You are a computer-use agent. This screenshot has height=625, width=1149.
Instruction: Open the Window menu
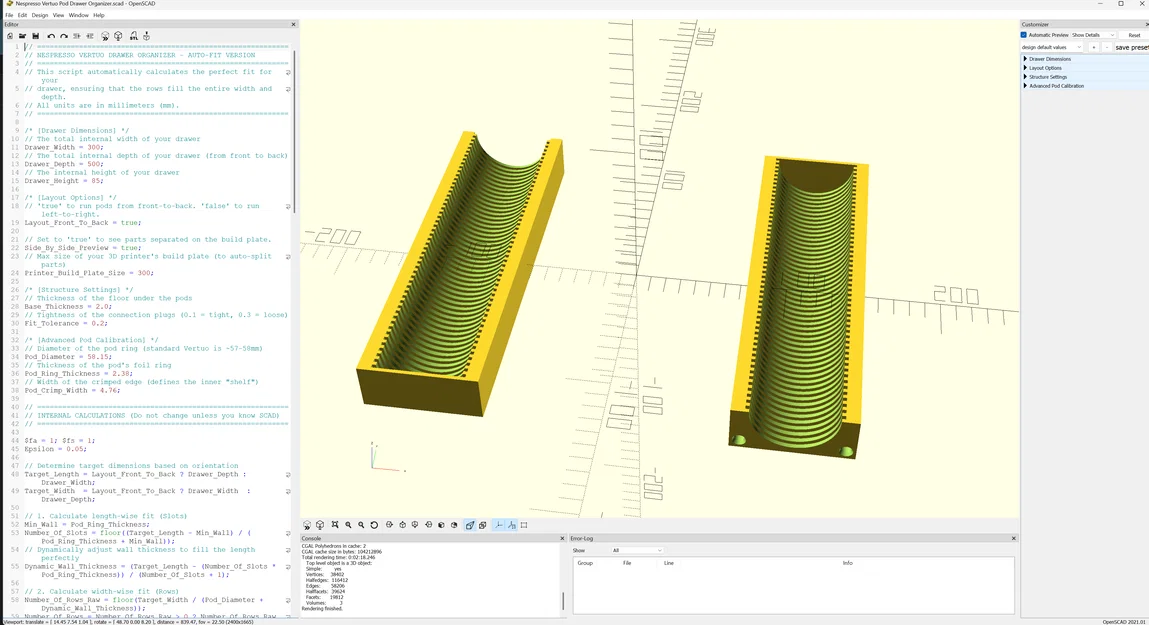click(78, 15)
